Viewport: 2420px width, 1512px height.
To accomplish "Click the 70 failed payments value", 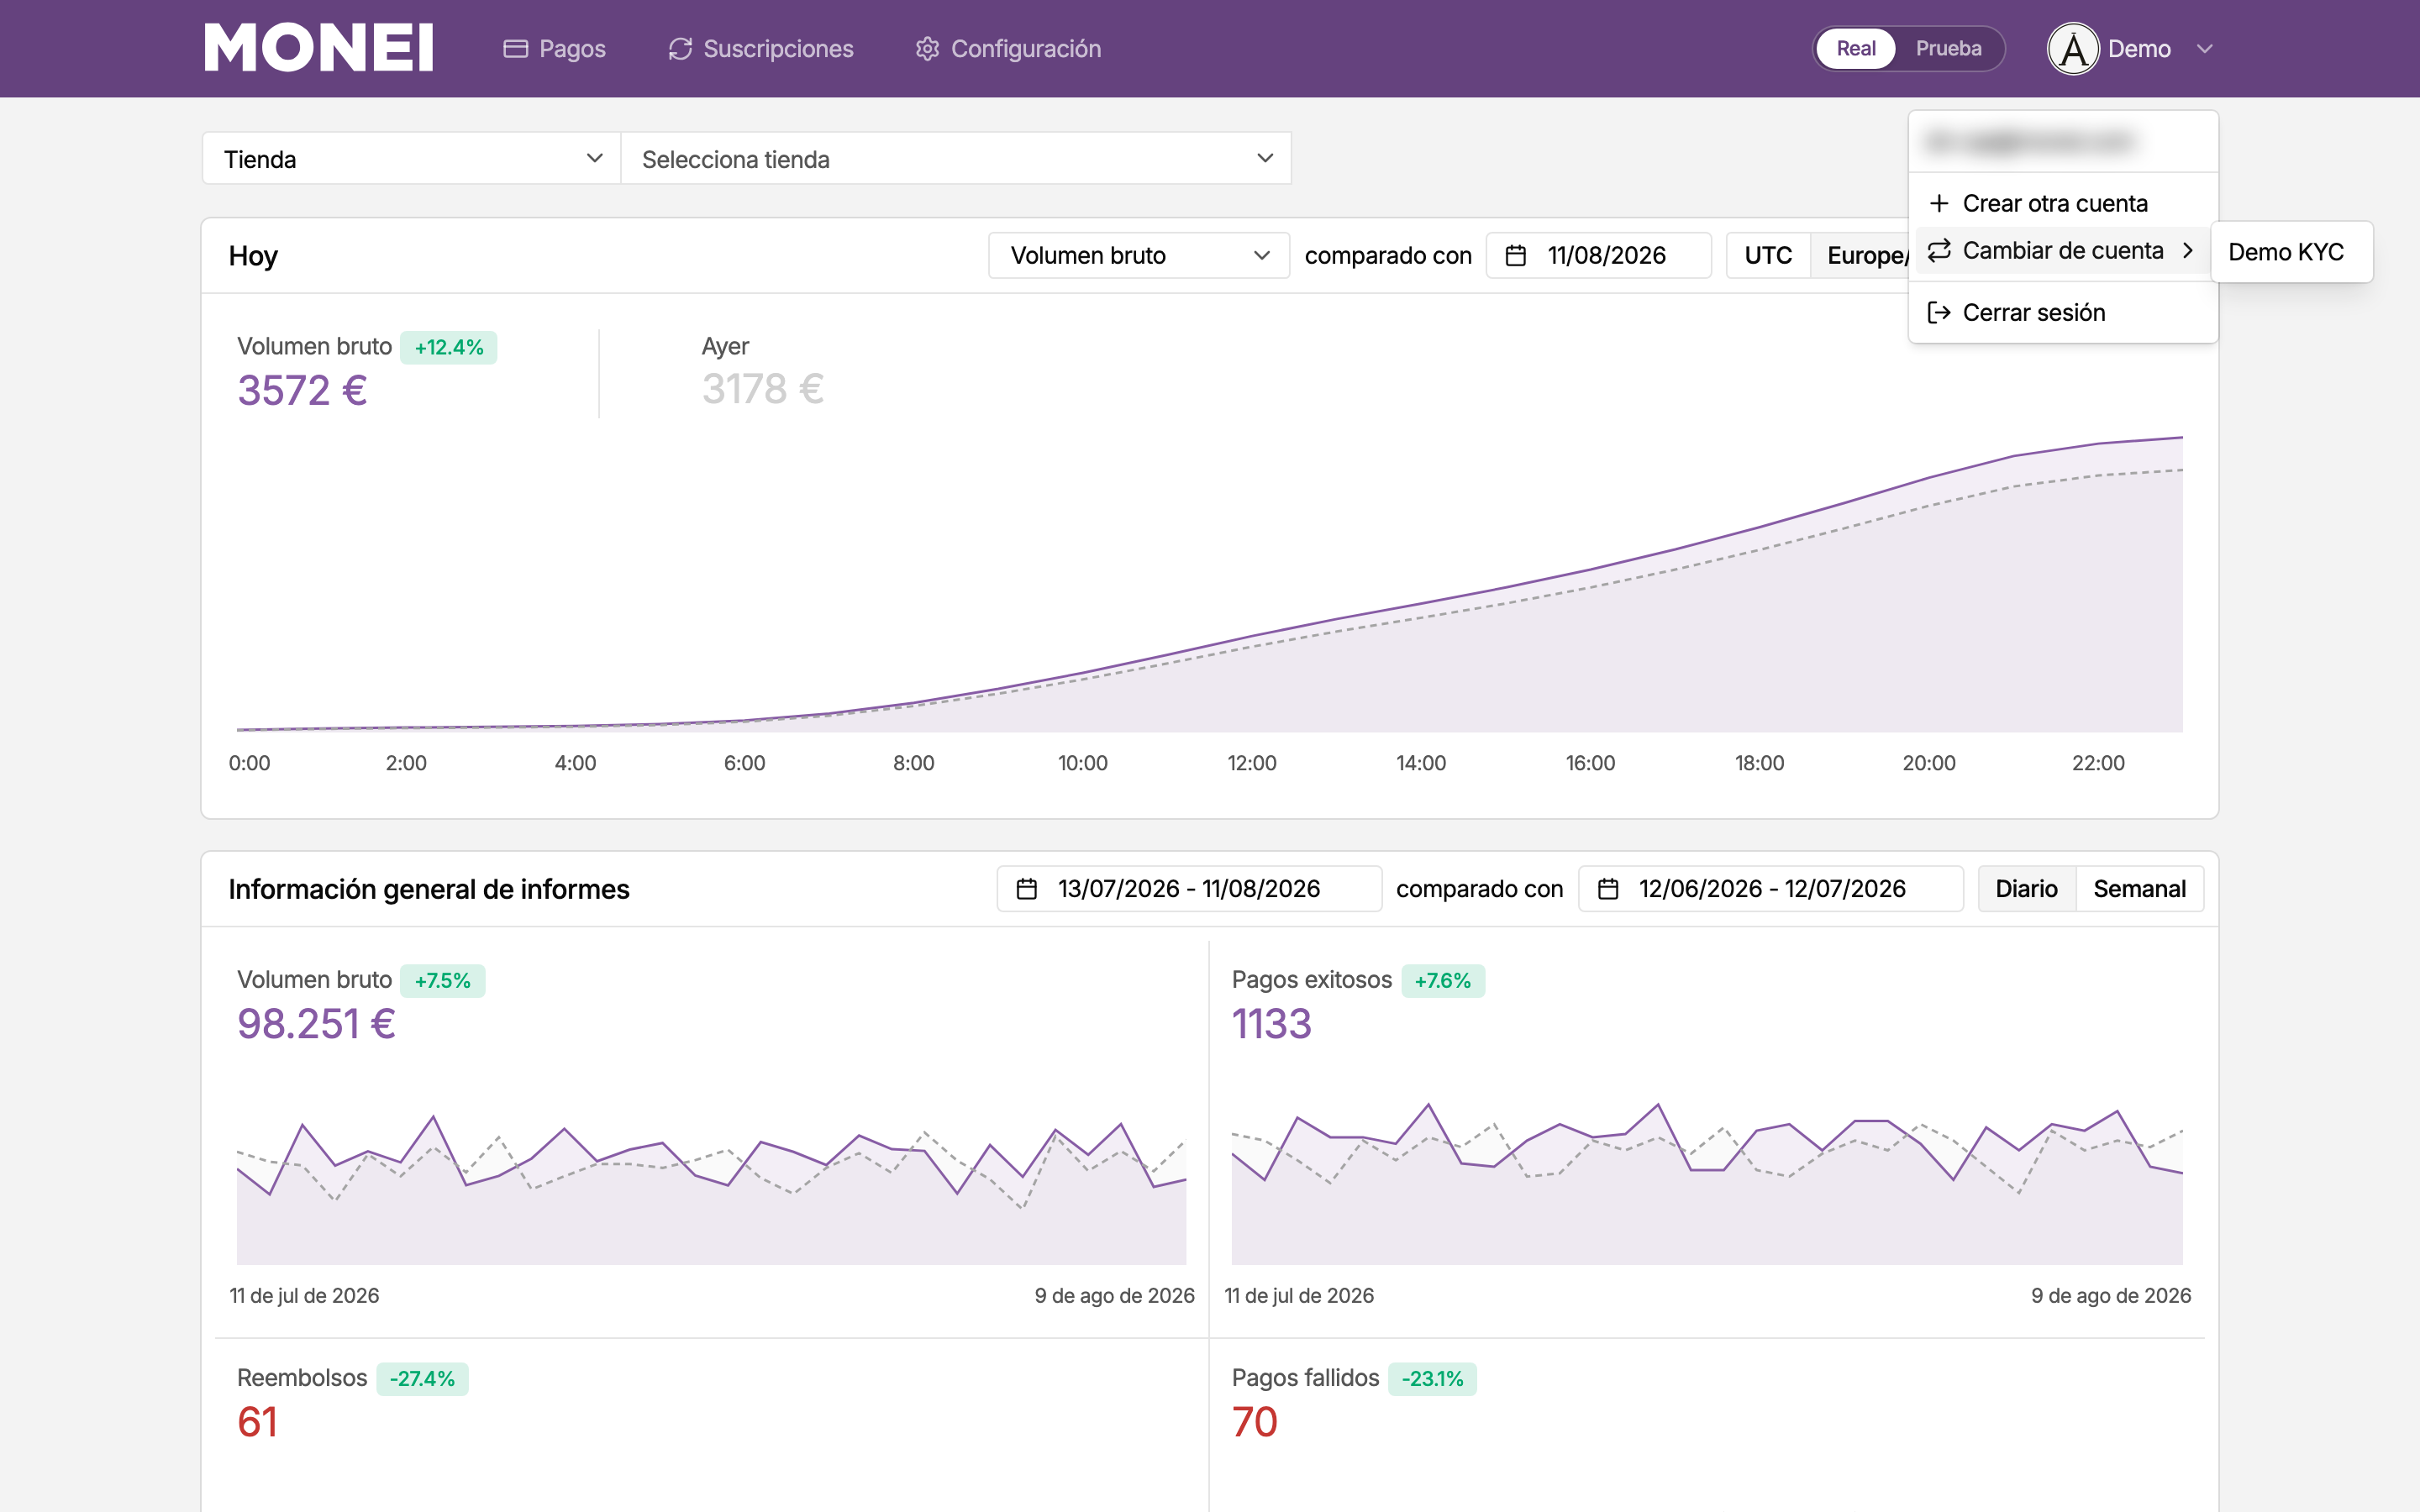I will click(1255, 1422).
